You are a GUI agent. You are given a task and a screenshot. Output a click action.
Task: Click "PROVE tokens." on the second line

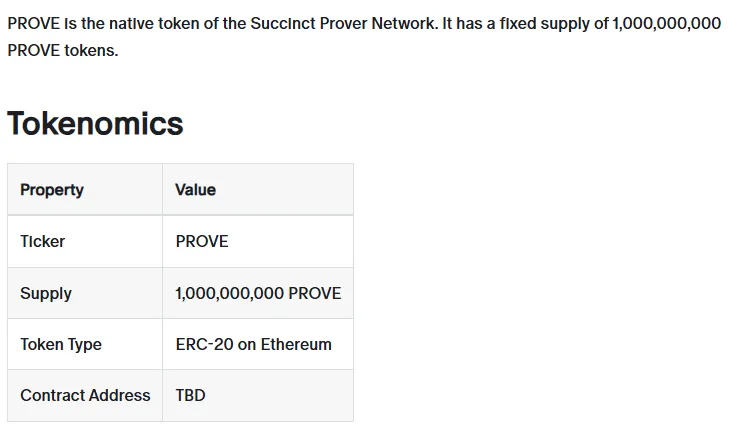coord(62,50)
